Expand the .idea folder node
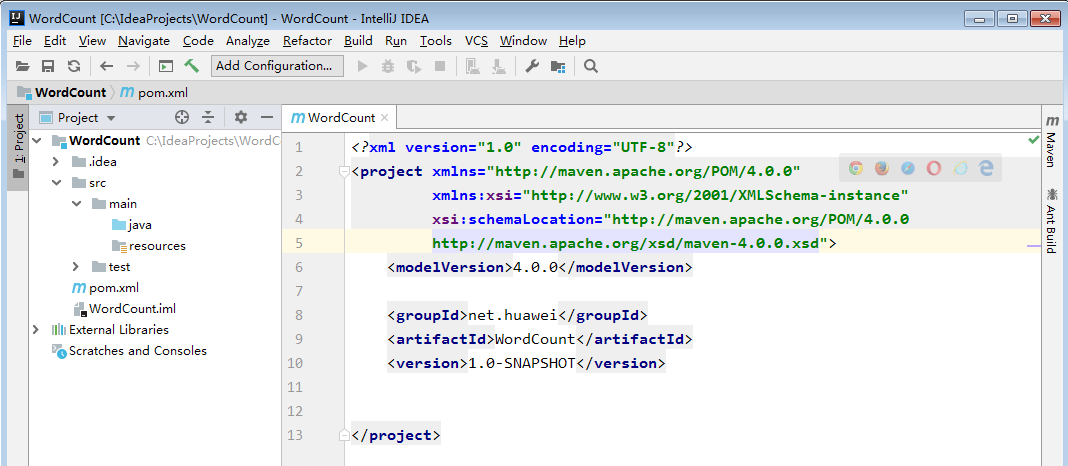This screenshot has width=1068, height=466. tap(56, 162)
